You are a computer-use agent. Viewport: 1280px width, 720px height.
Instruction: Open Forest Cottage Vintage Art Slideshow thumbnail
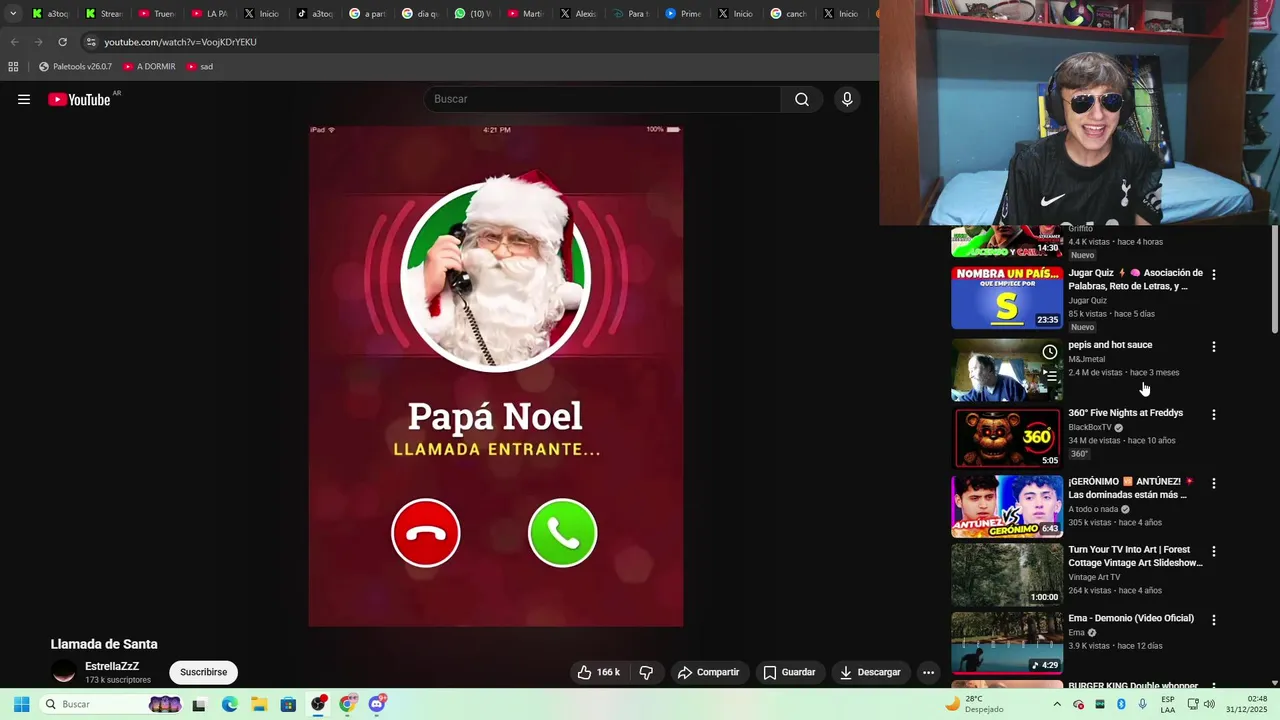point(1007,575)
